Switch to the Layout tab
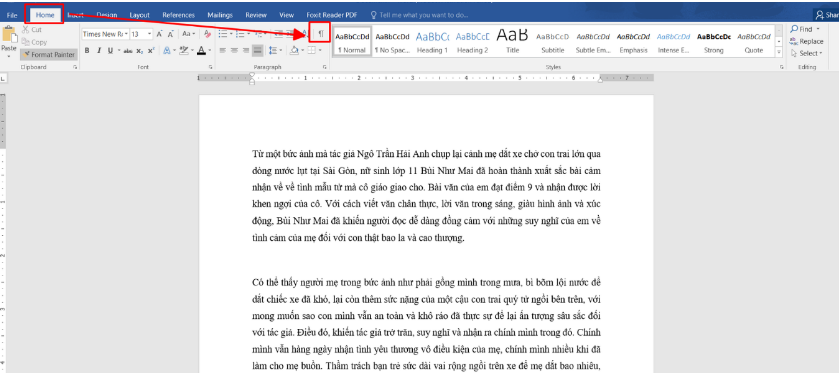840x373 pixels. [x=139, y=15]
